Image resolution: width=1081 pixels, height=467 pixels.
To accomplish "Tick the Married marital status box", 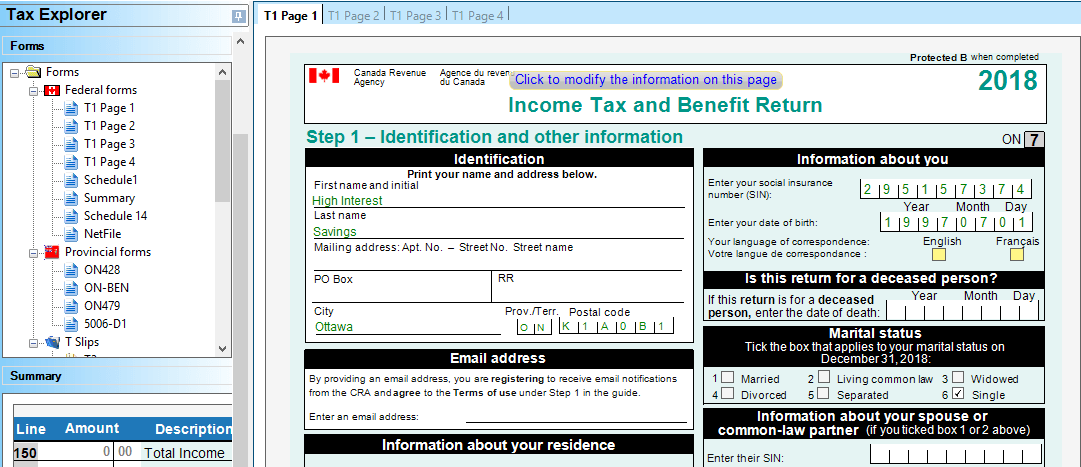I will pos(727,378).
